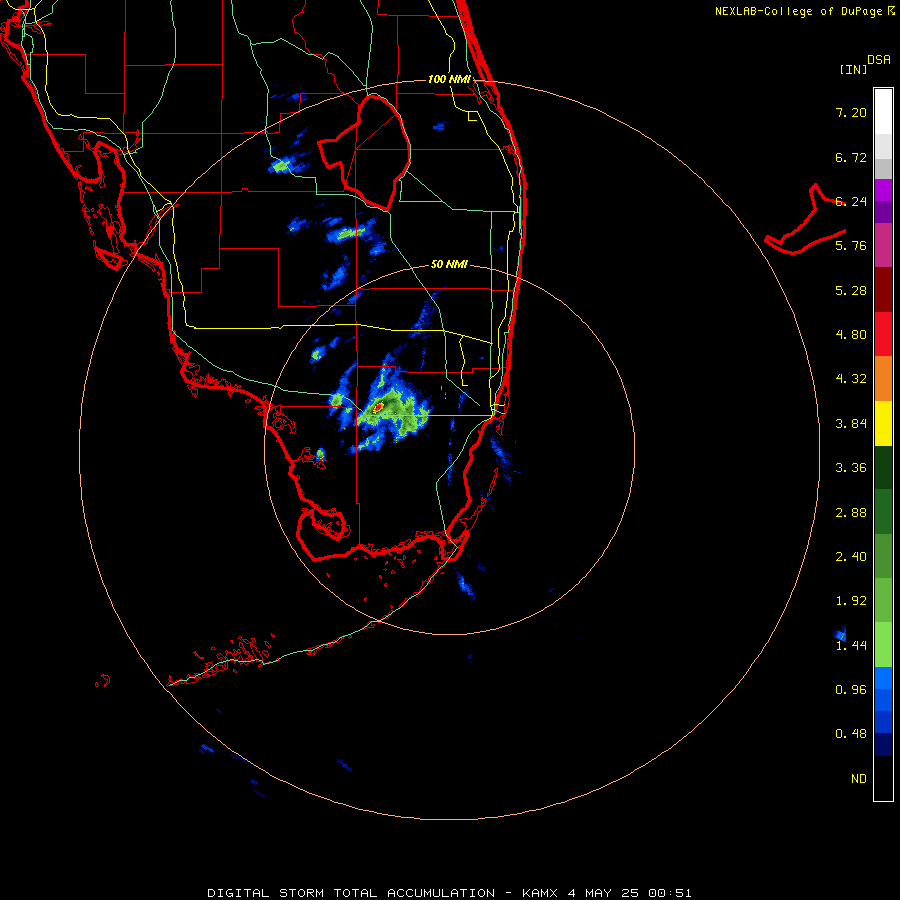The width and height of the screenshot is (900, 900).
Task: Click the 6.24 legend value
Action: pyautogui.click(x=851, y=201)
